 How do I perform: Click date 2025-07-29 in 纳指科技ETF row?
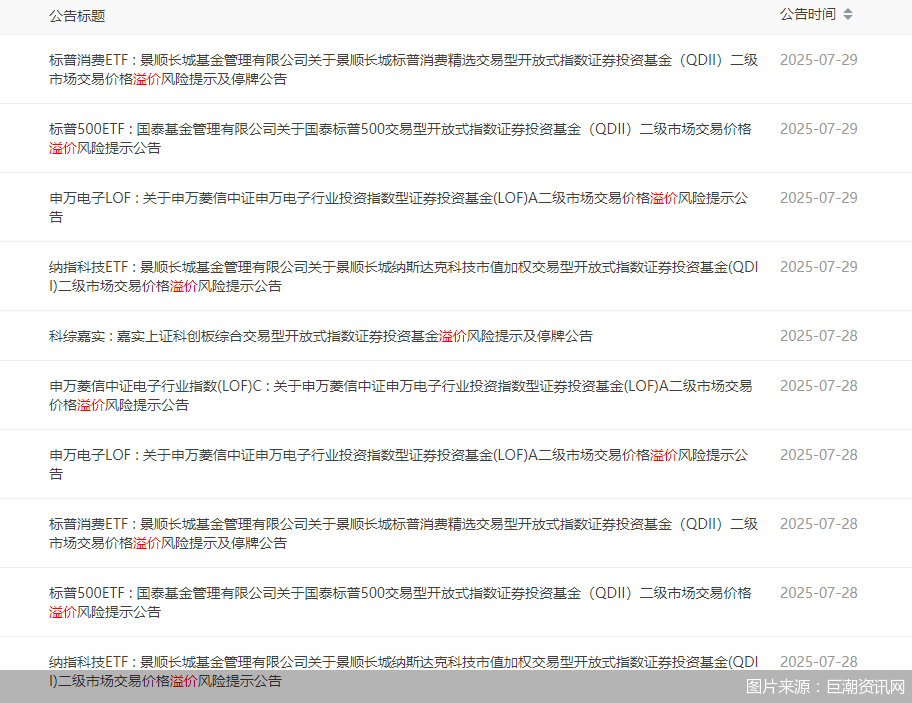818,267
